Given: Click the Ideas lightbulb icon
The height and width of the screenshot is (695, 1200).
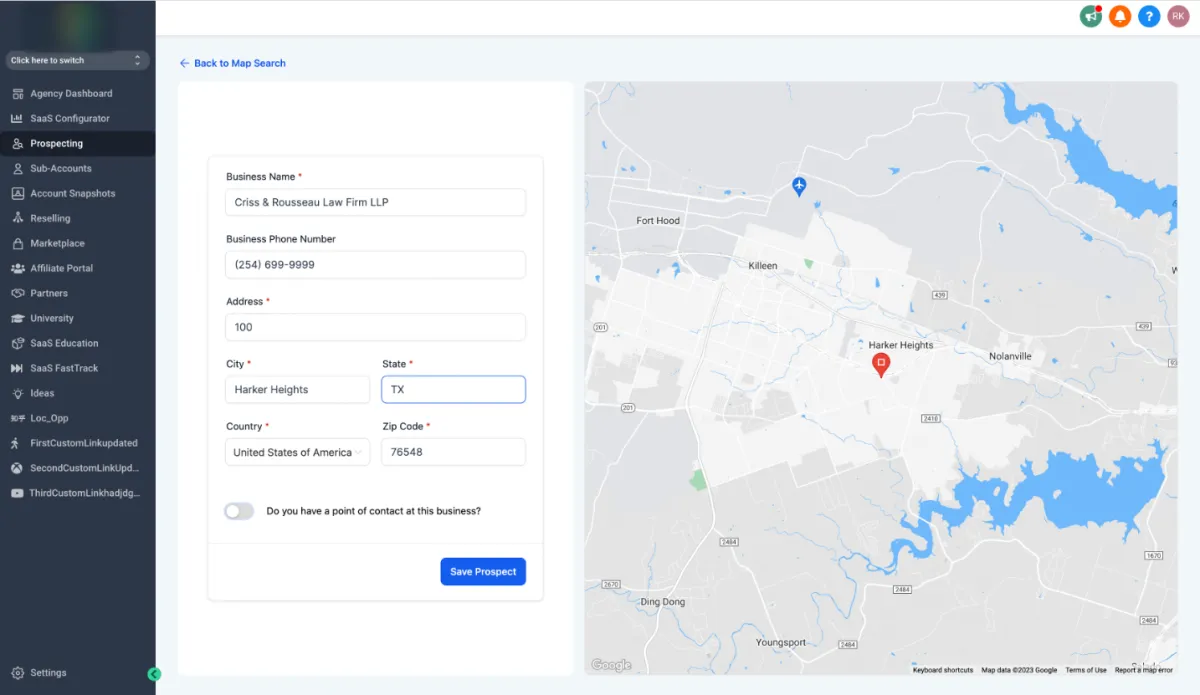Looking at the screenshot, I should click(x=18, y=393).
